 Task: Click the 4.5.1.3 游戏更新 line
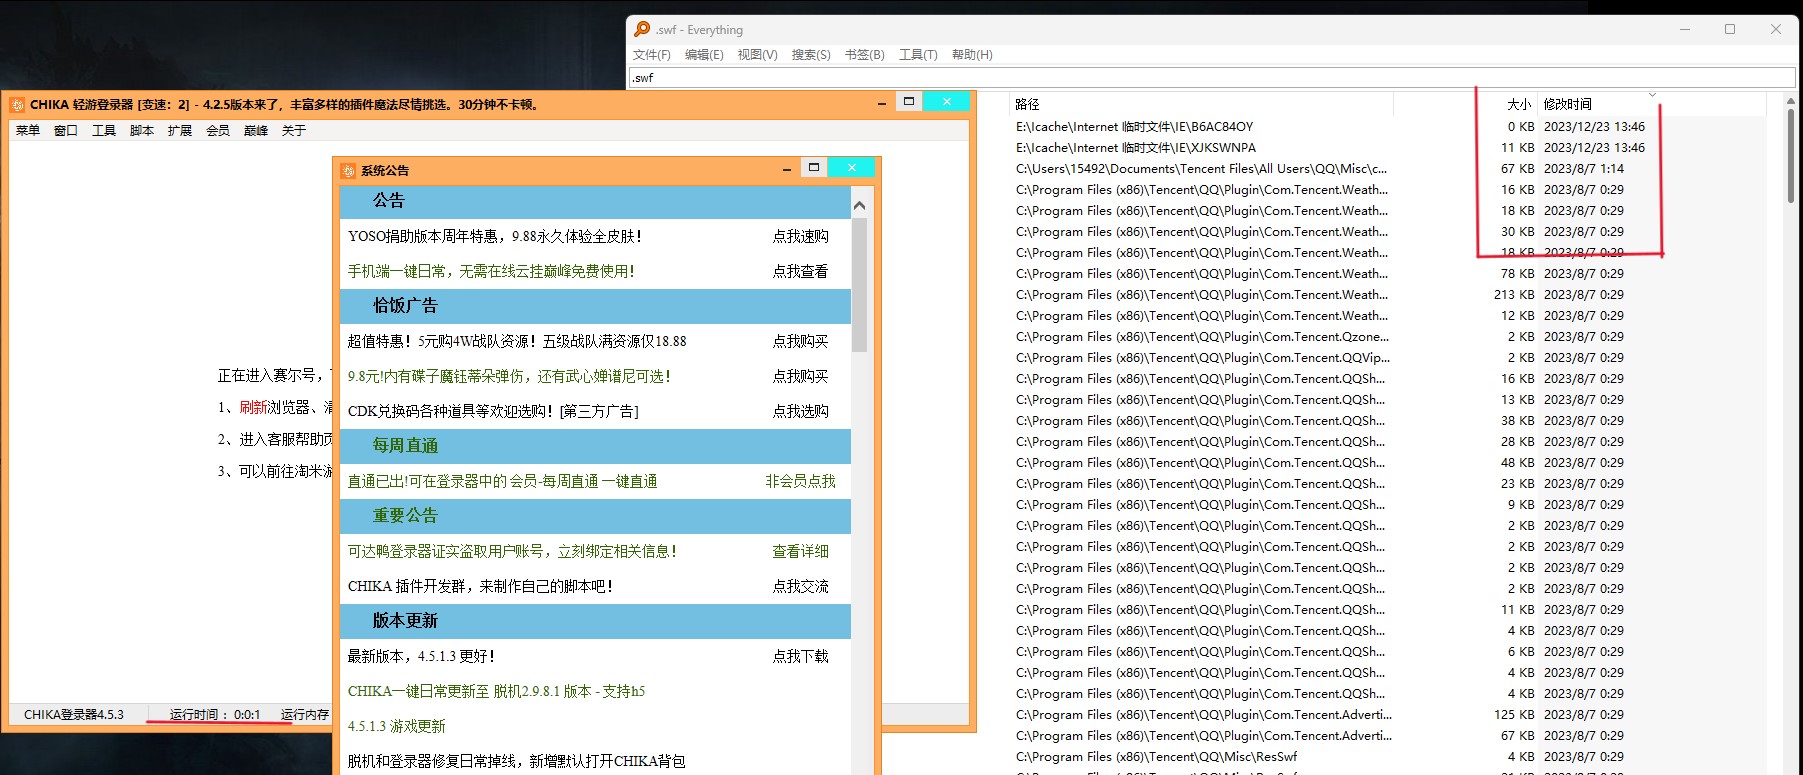(x=396, y=726)
